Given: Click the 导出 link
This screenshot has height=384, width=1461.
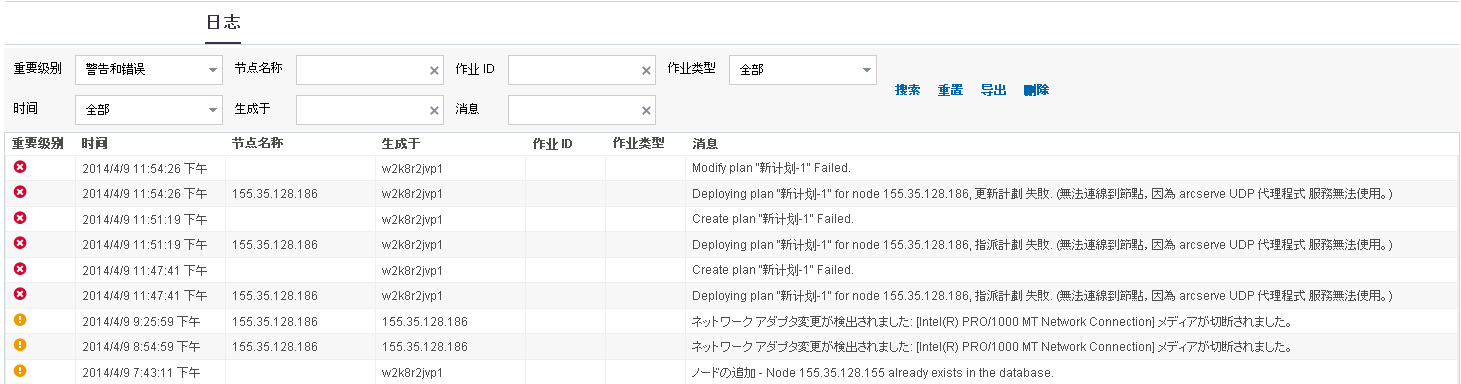Looking at the screenshot, I should tap(993, 90).
